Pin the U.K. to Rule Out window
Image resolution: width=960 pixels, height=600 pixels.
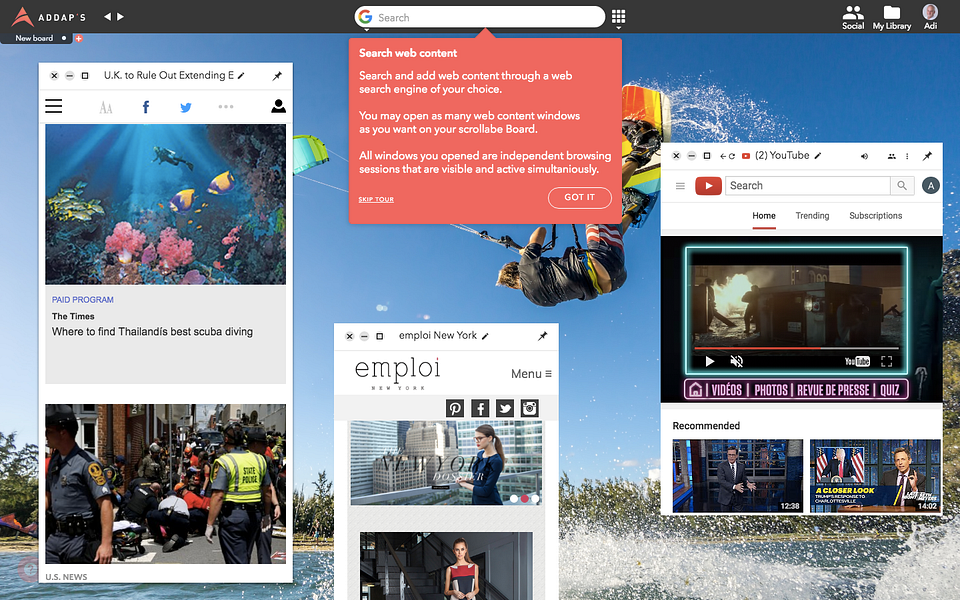(x=277, y=76)
